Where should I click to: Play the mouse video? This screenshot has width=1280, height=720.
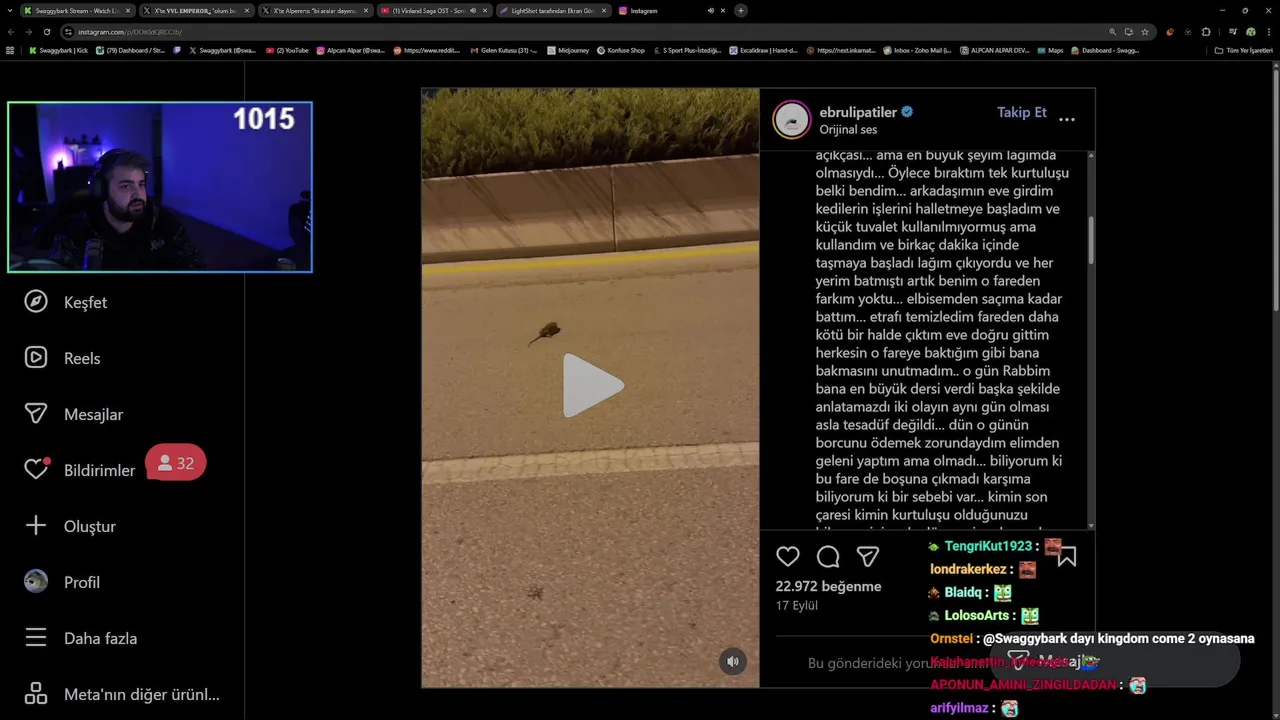[x=592, y=386]
